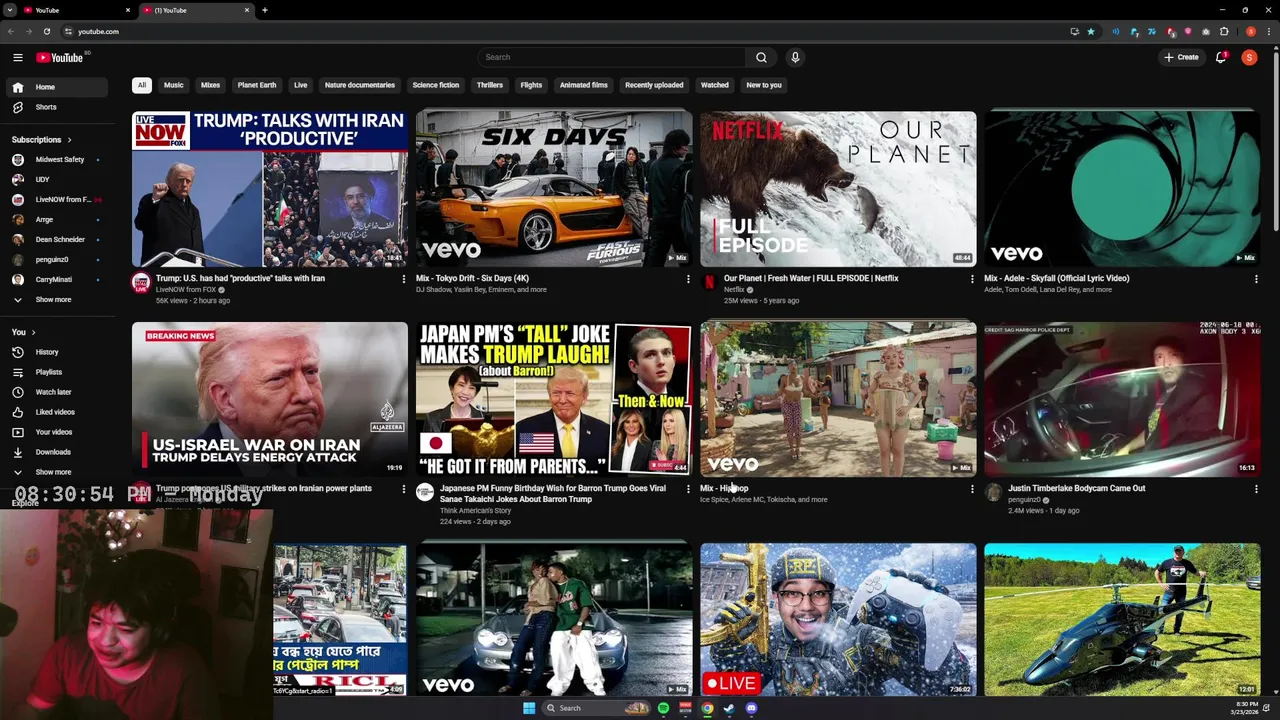The image size is (1280, 720).
Task: Open the Netflix Our Planet bear thumbnail
Action: (838, 188)
